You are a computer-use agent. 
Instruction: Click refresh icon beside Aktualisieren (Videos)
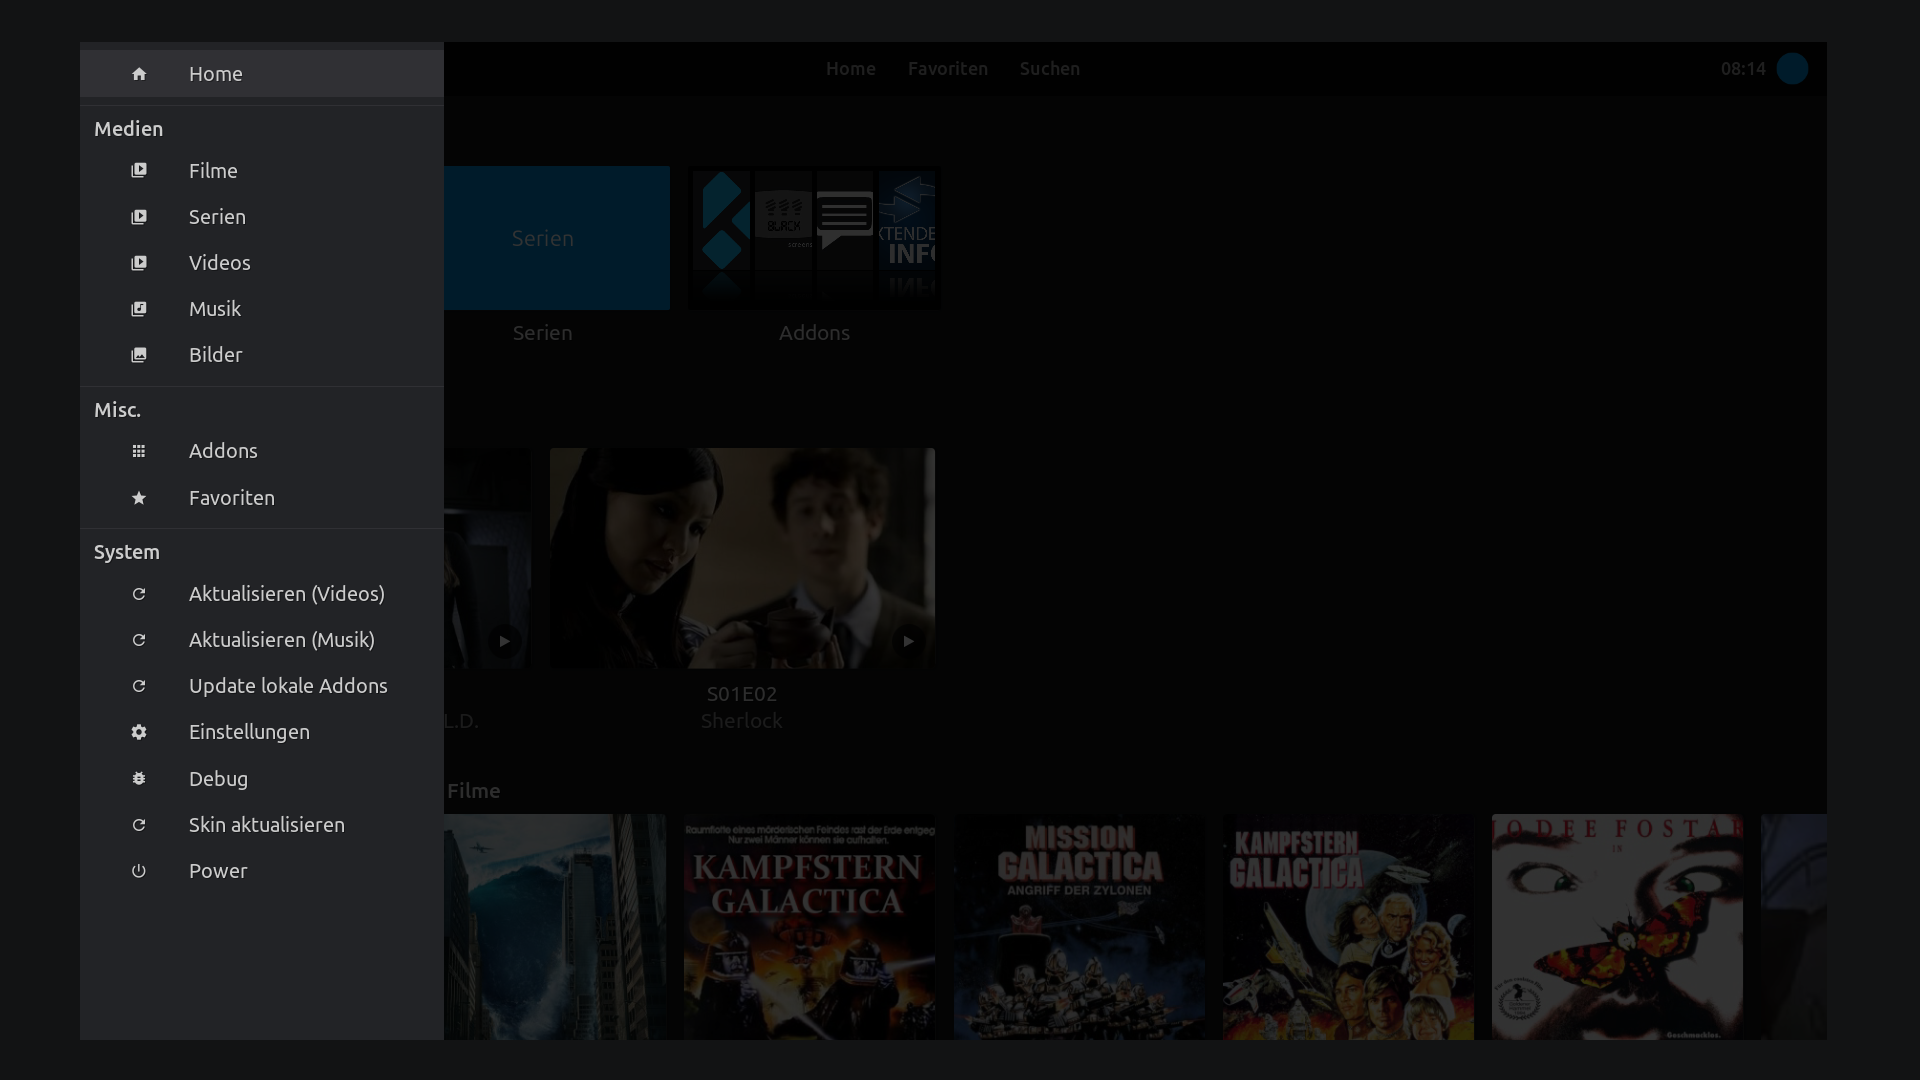pyautogui.click(x=139, y=594)
